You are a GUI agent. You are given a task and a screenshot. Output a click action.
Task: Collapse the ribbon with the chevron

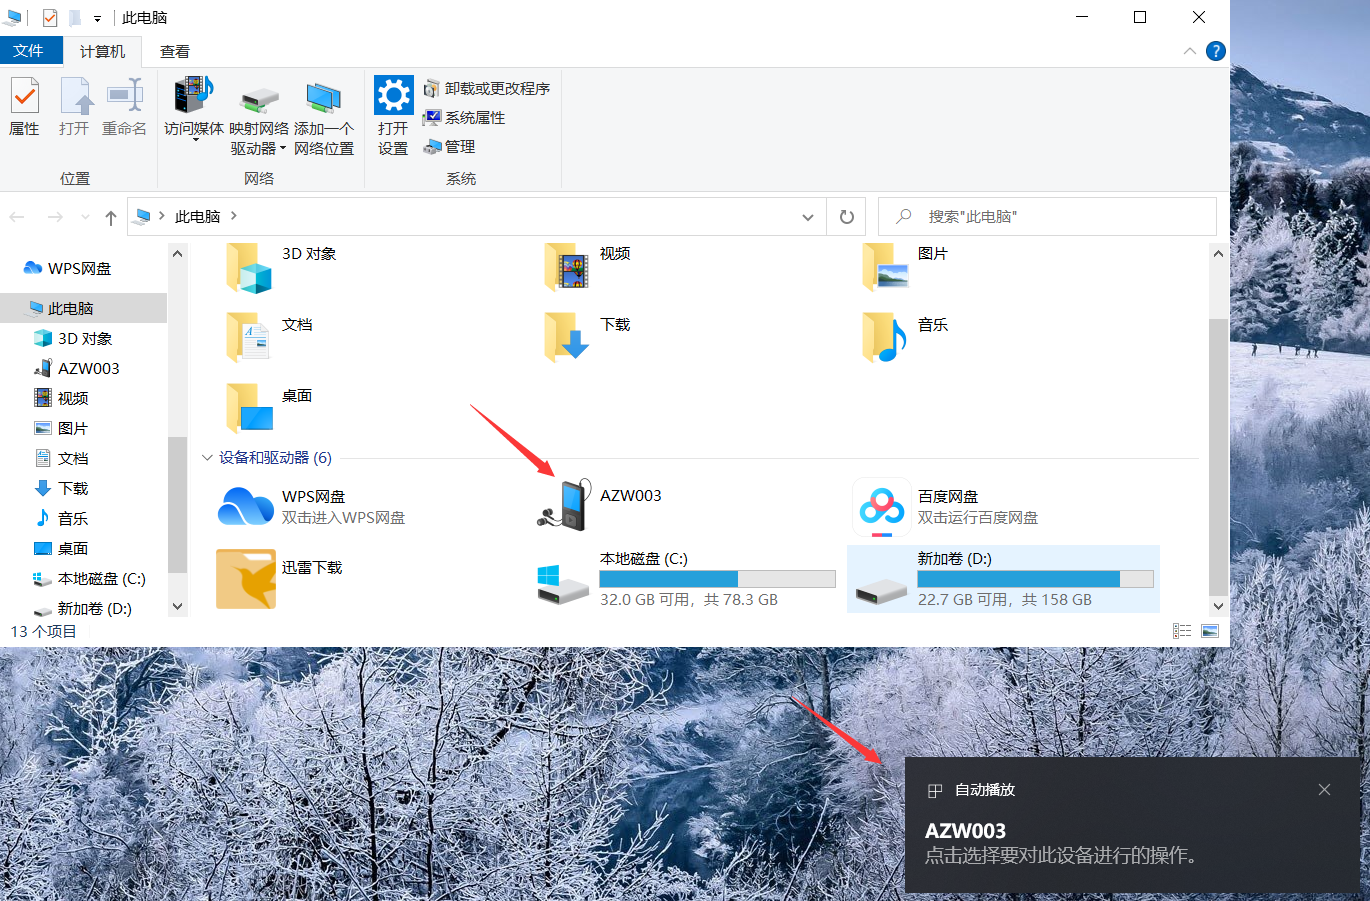click(1189, 51)
